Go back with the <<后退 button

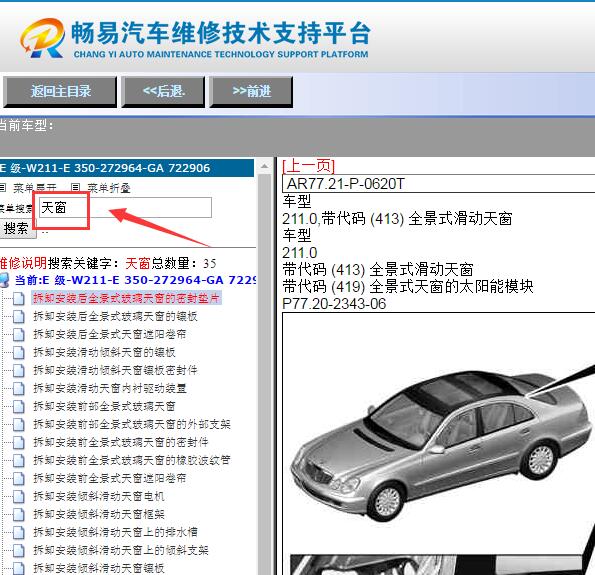click(x=163, y=91)
